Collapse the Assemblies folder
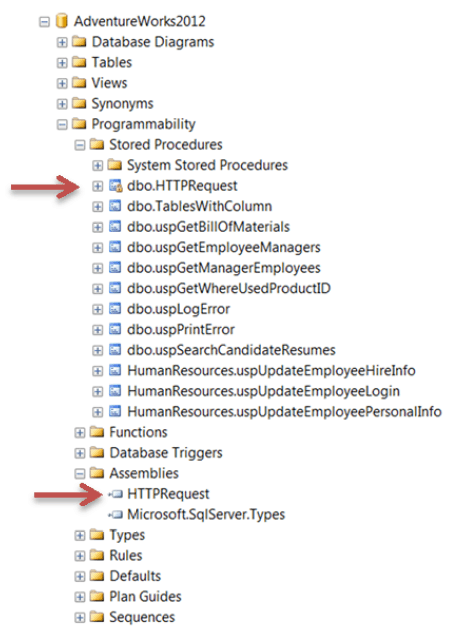 [x=80, y=473]
